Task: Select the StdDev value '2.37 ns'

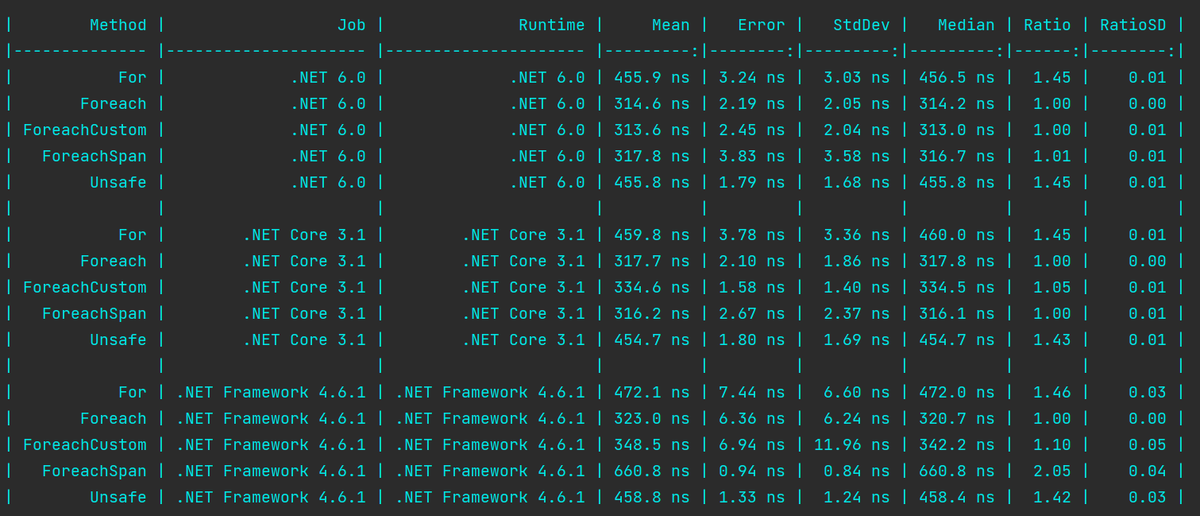Action: [x=857, y=313]
